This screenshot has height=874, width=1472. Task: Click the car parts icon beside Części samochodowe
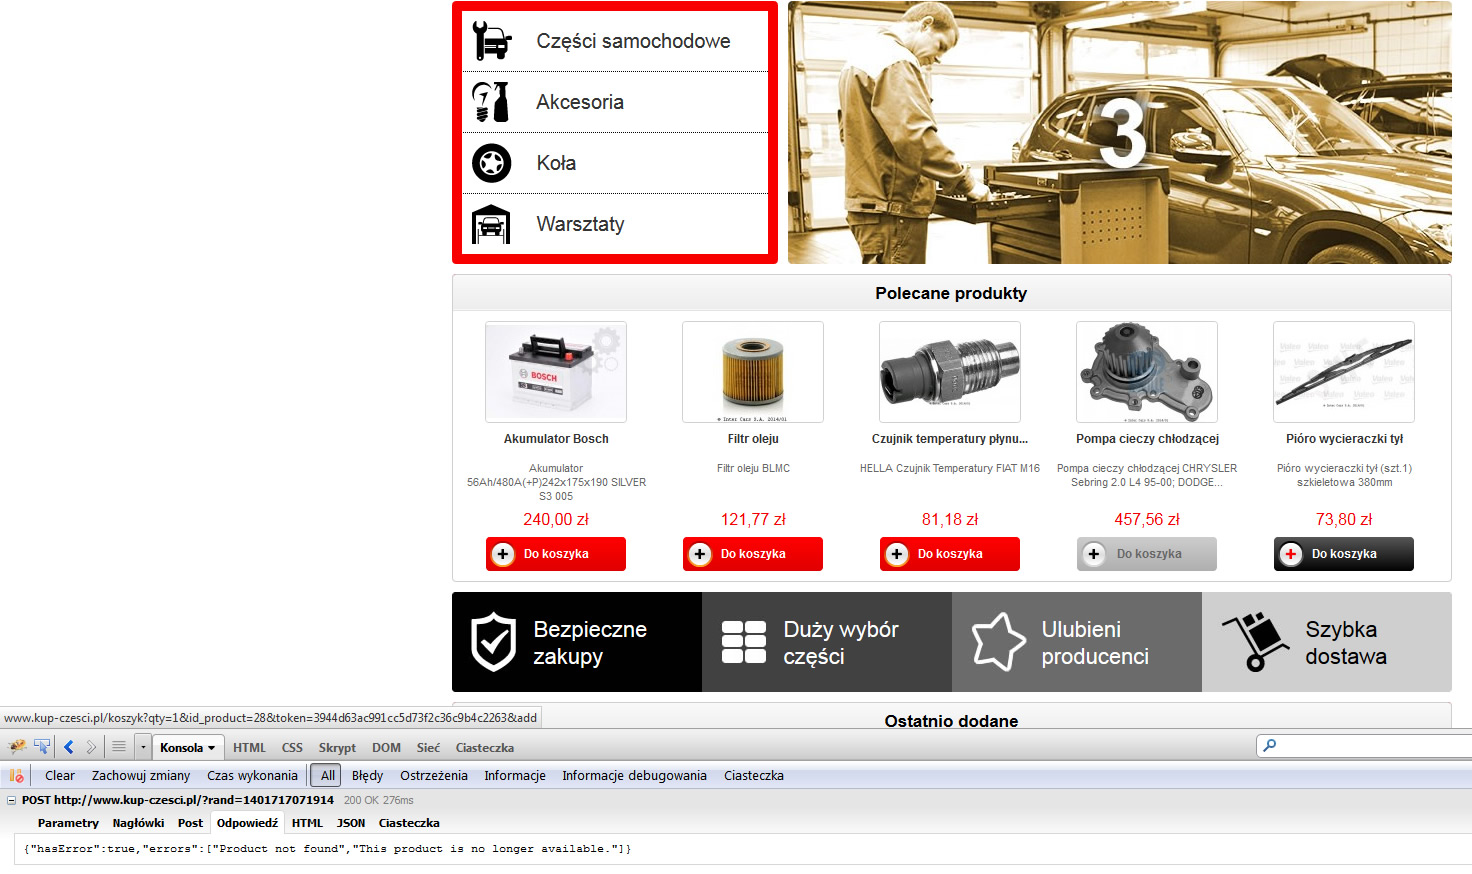click(492, 41)
